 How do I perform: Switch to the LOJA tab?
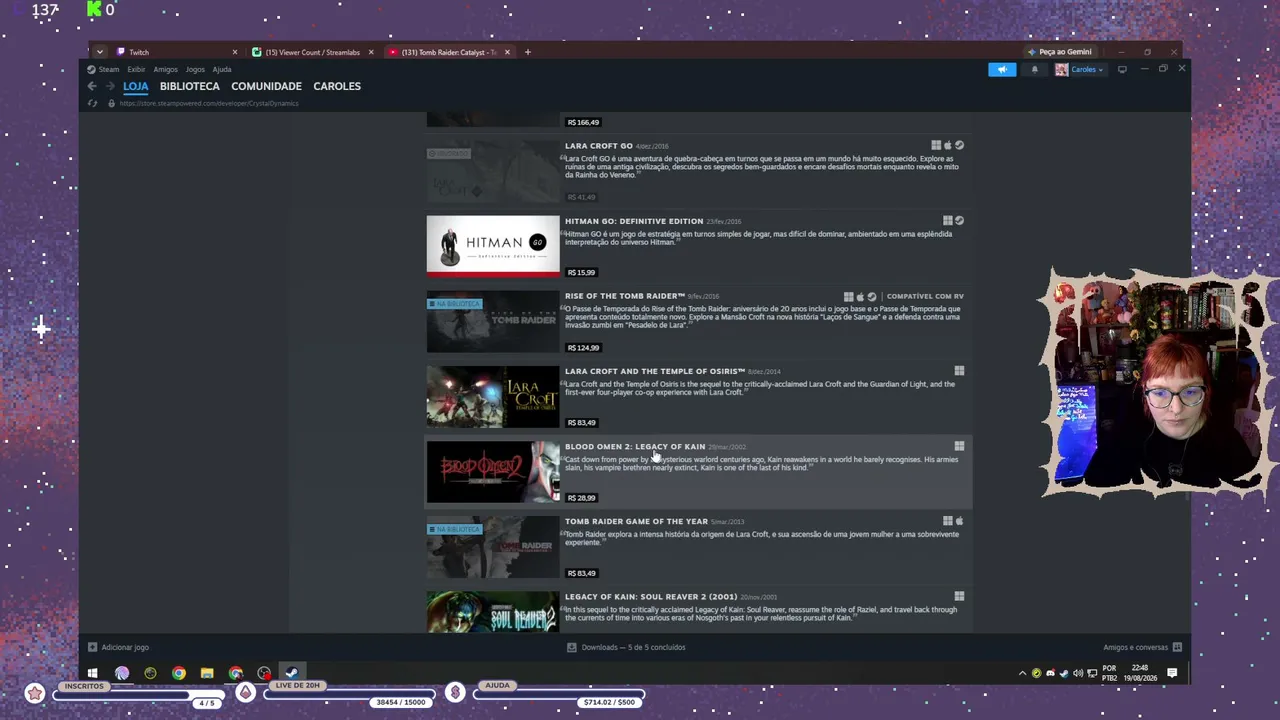pos(136,86)
